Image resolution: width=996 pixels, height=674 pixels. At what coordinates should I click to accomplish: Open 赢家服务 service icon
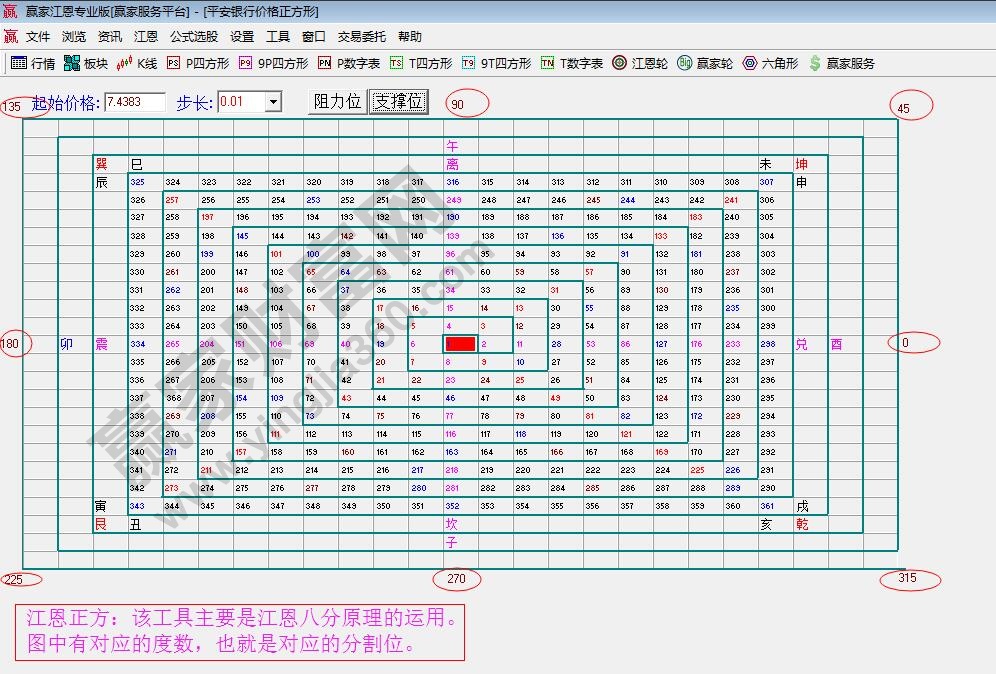[841, 63]
